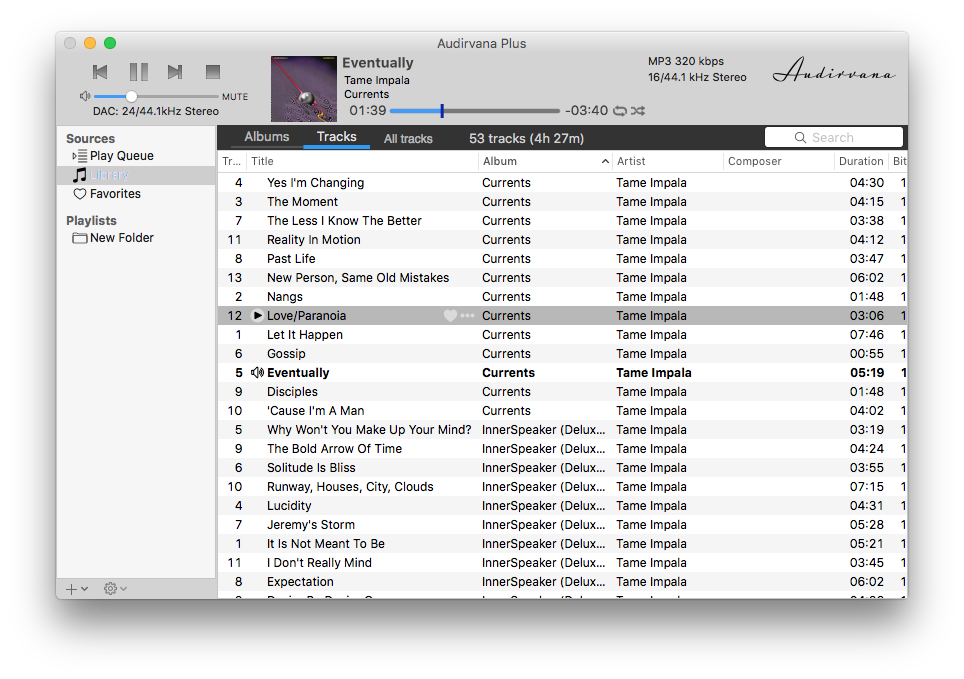Select the track 'Cause I'm A Man

(x=562, y=411)
